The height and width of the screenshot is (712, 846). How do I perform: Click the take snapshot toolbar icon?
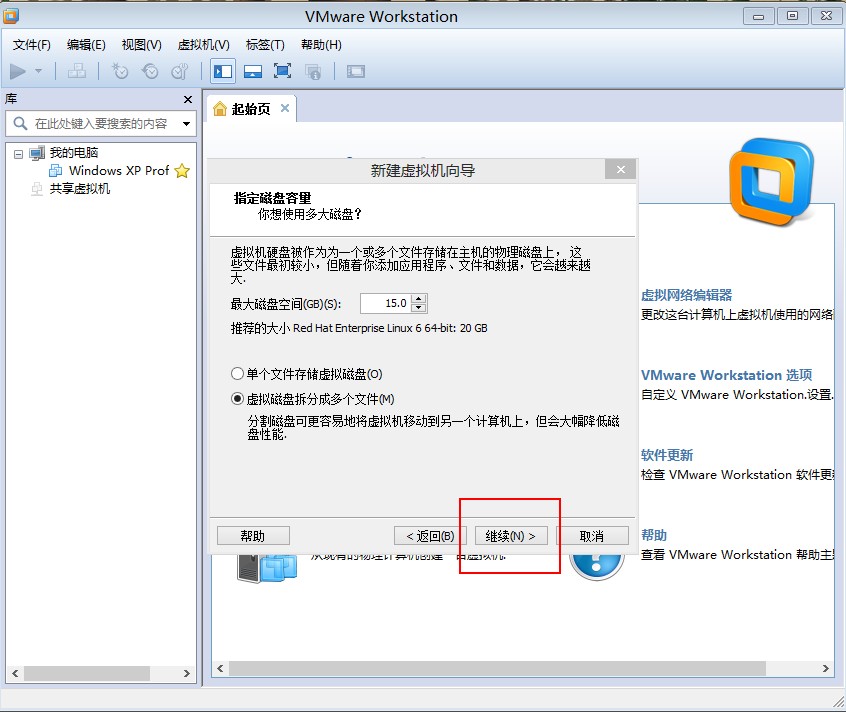120,71
